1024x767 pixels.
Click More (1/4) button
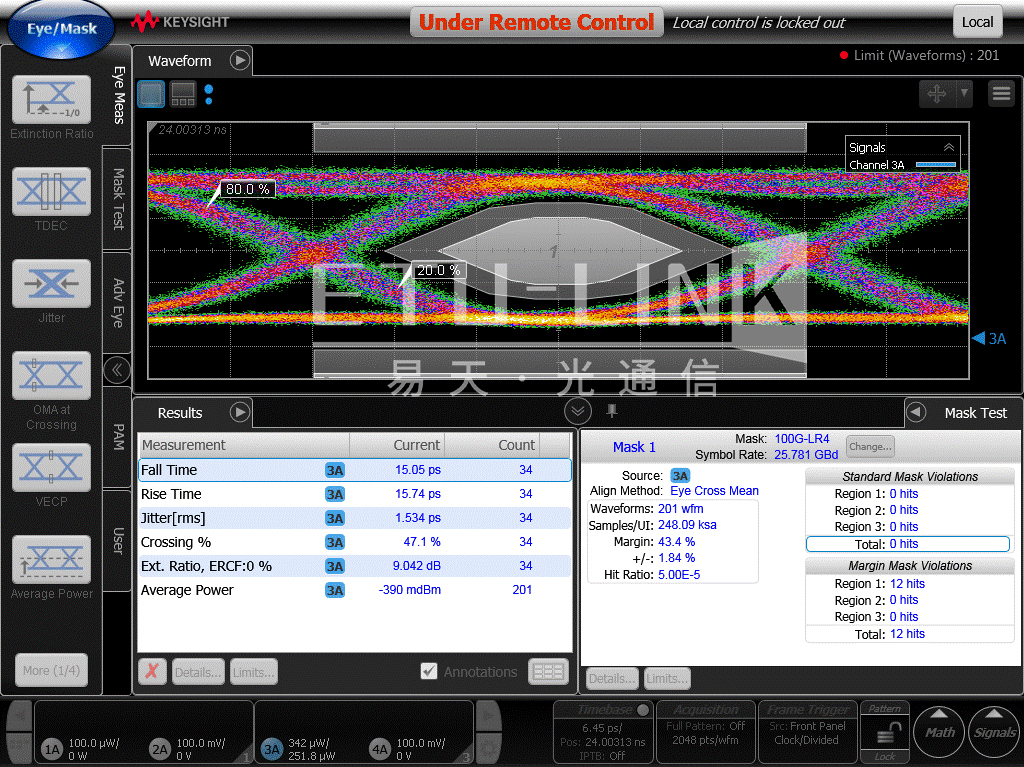coord(52,670)
